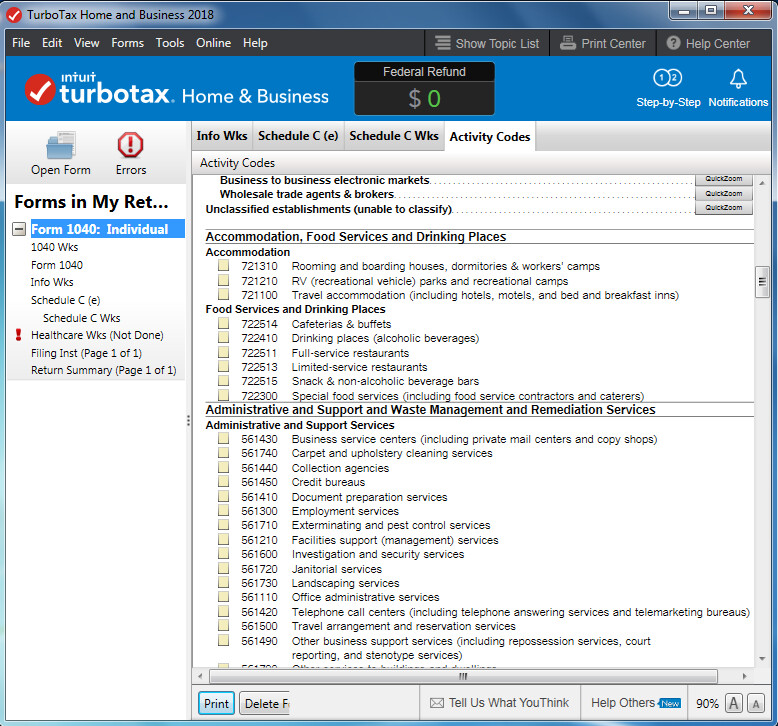
Task: Check code 721100 Travel accommodation
Action: (x=223, y=294)
